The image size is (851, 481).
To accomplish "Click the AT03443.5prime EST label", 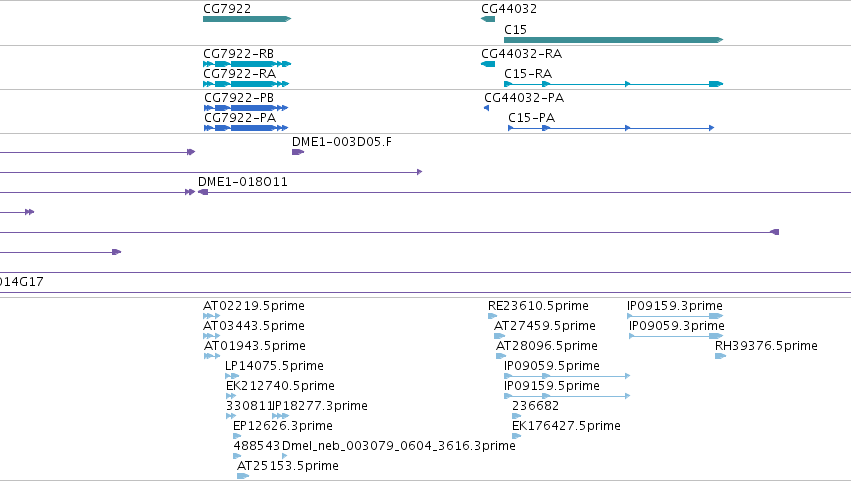I will [x=254, y=326].
